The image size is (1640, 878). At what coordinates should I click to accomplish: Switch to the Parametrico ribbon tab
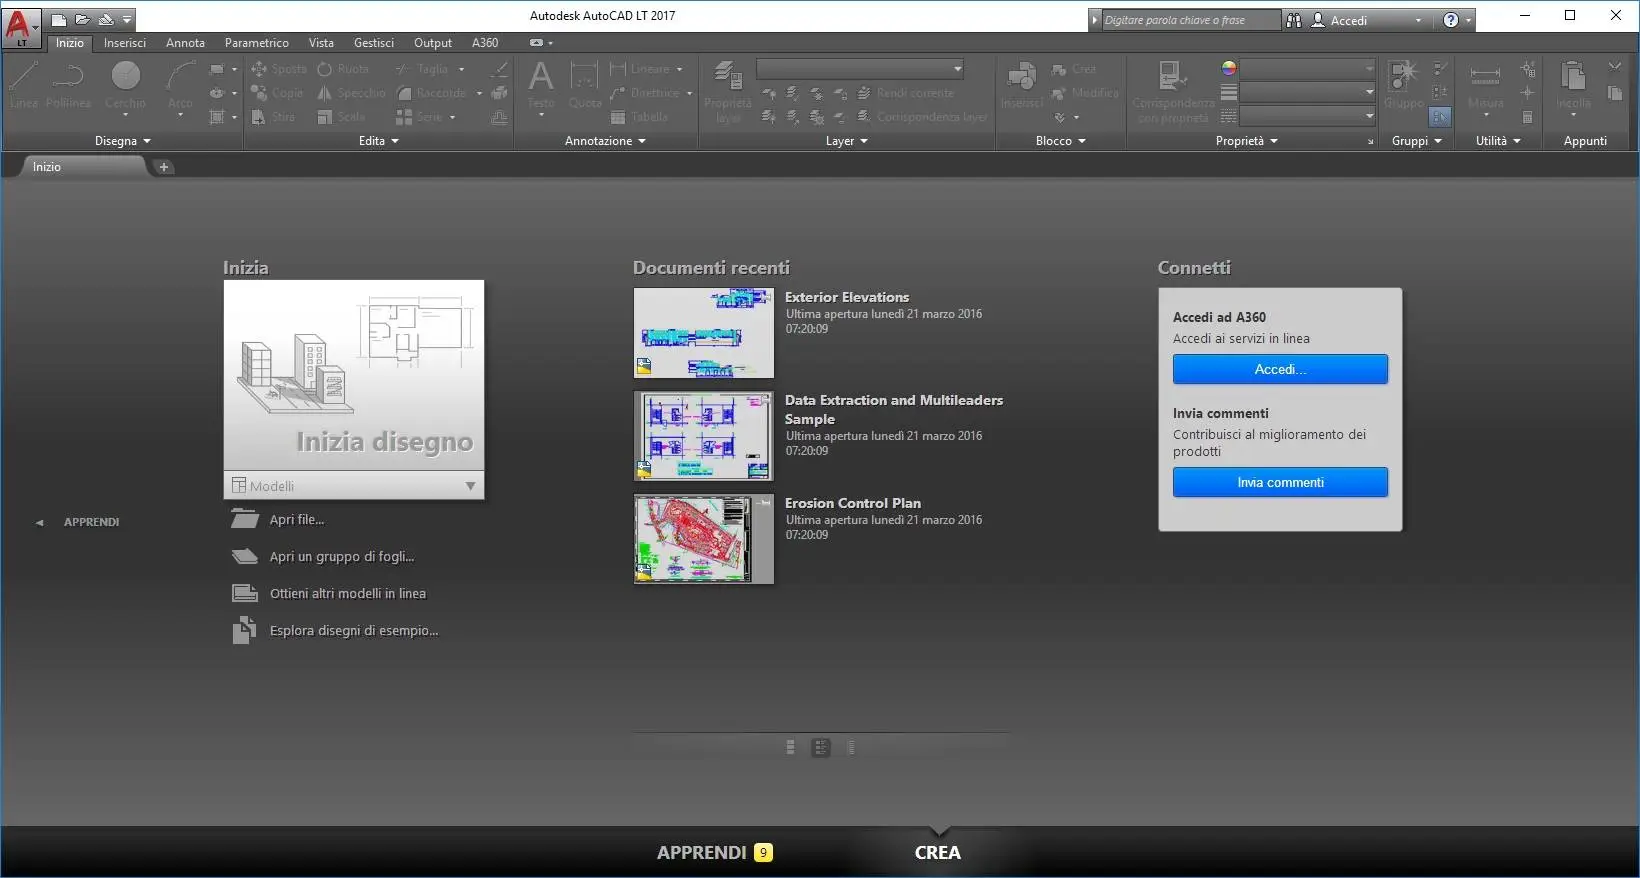pos(257,43)
